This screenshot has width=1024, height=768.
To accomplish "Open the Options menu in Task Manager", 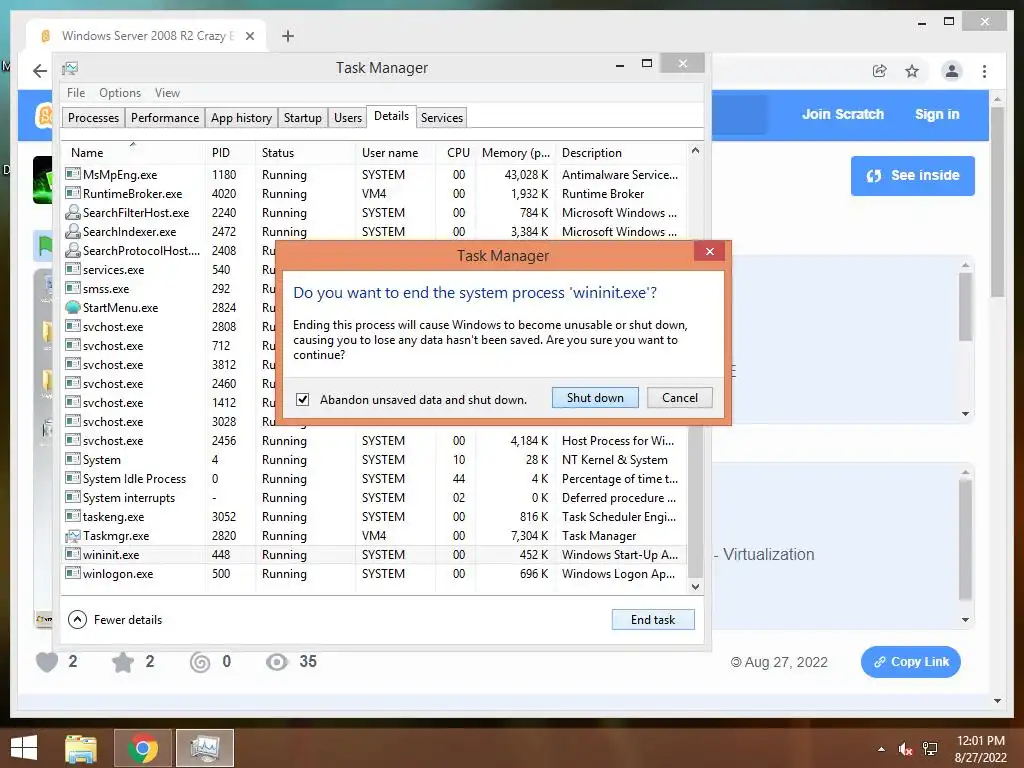I will [x=120, y=93].
